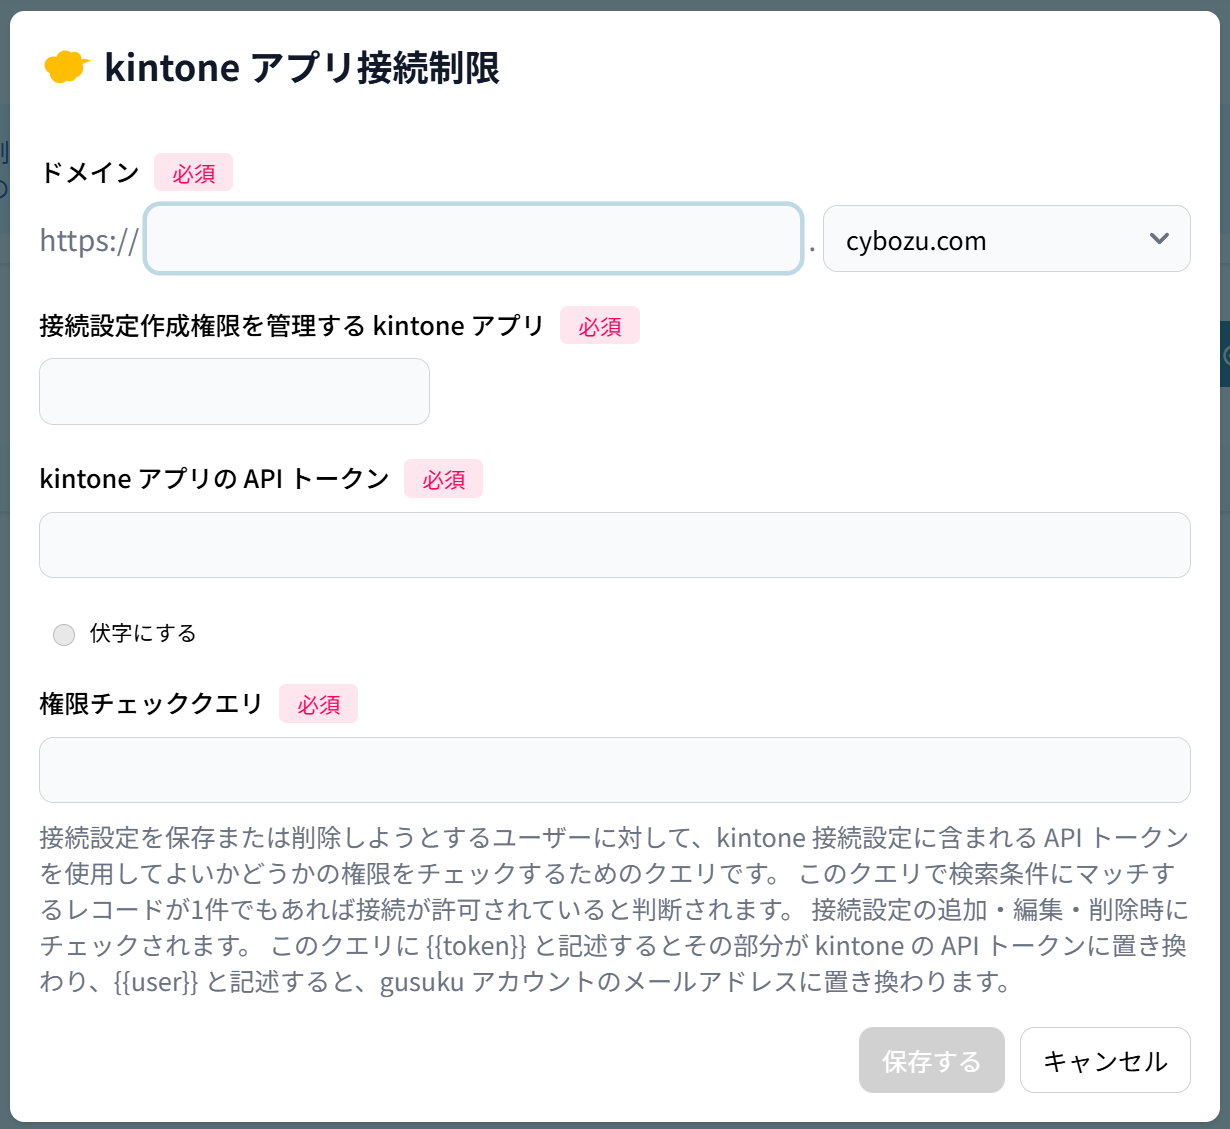Focus the kintone API token field

[x=614, y=545]
